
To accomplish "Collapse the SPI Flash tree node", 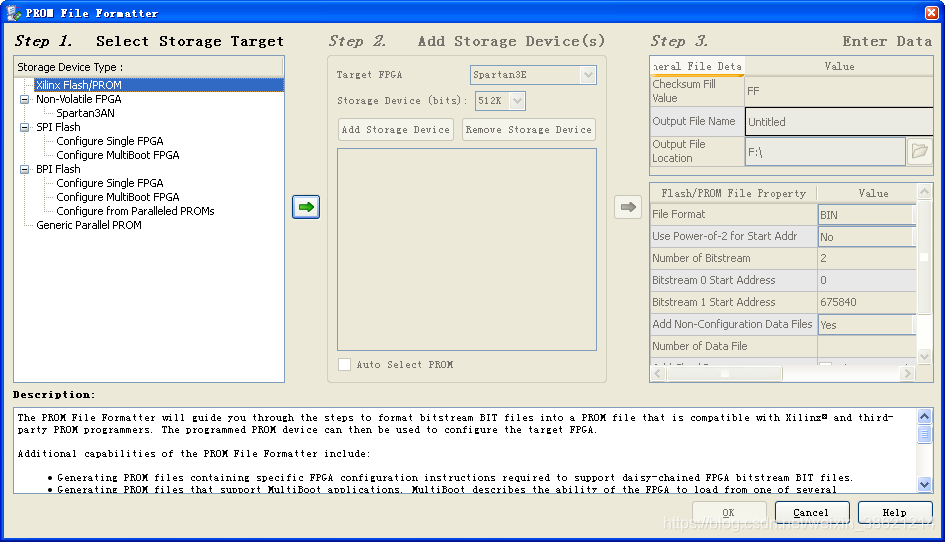I will (25, 127).
